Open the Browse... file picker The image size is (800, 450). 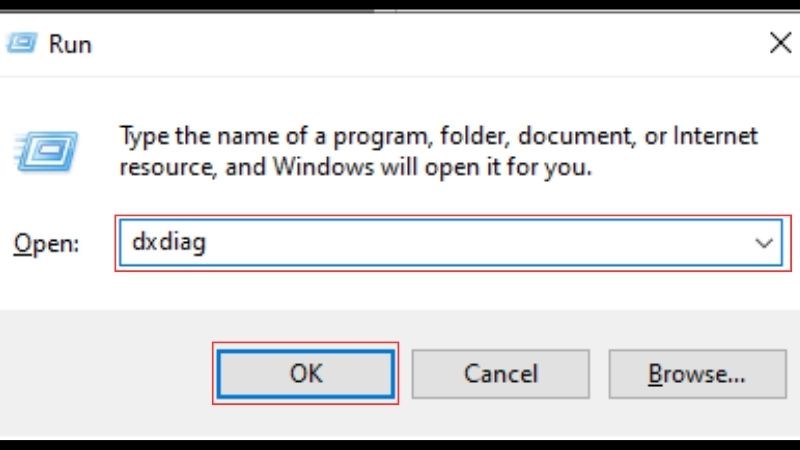(x=696, y=374)
